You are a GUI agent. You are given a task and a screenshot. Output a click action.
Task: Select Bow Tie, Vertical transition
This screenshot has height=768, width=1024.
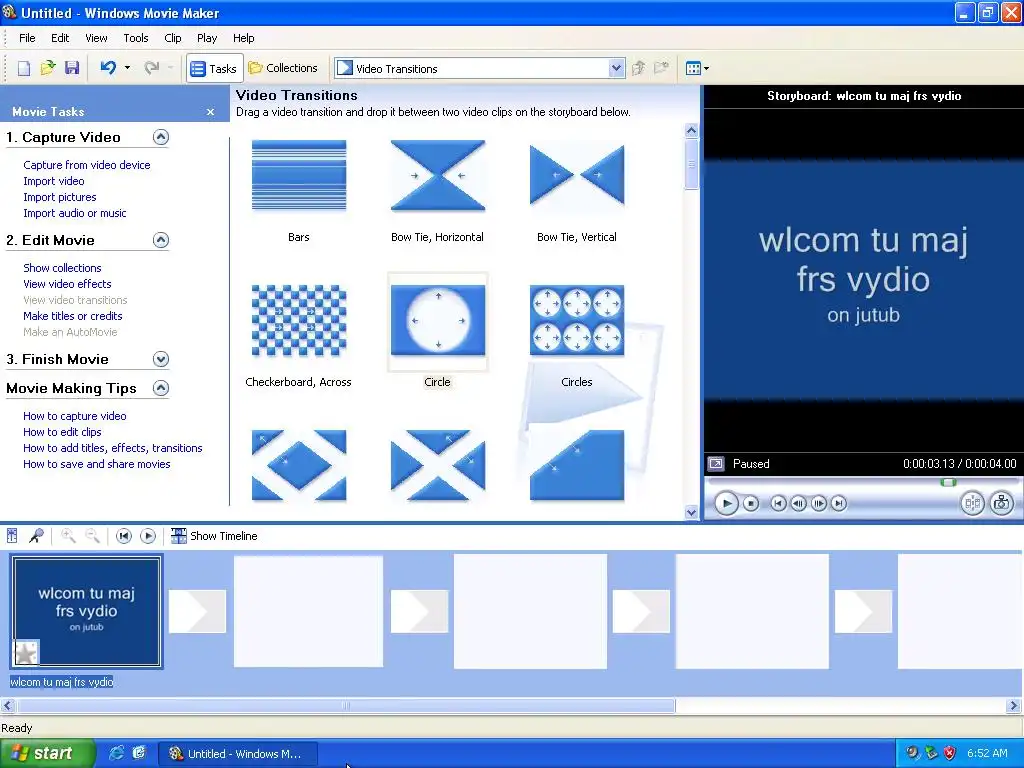577,175
